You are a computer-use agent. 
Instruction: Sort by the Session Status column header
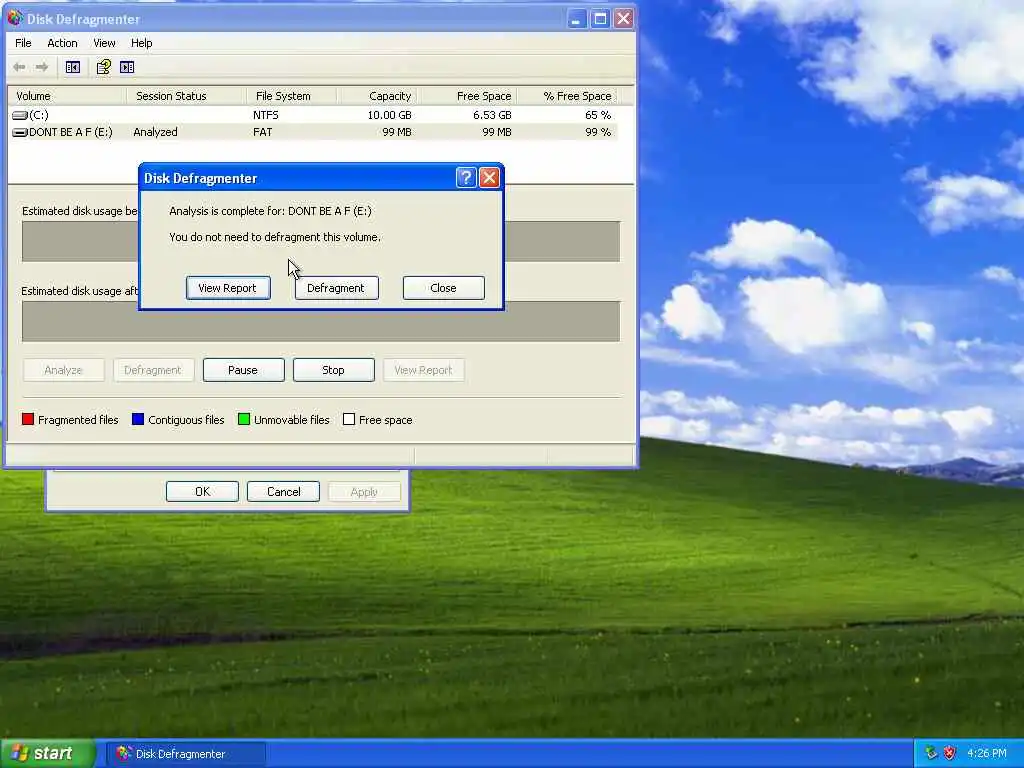point(187,96)
